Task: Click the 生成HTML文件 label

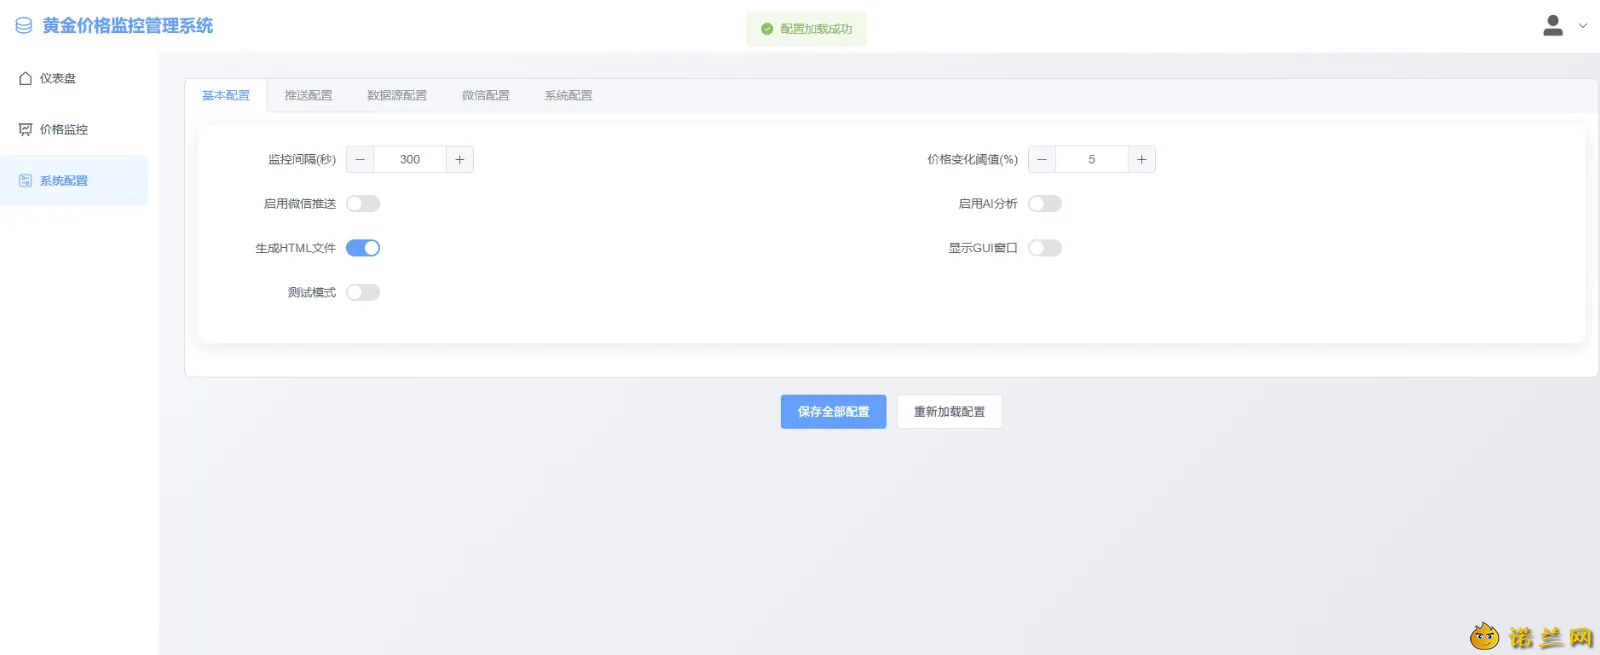Action: (x=295, y=248)
